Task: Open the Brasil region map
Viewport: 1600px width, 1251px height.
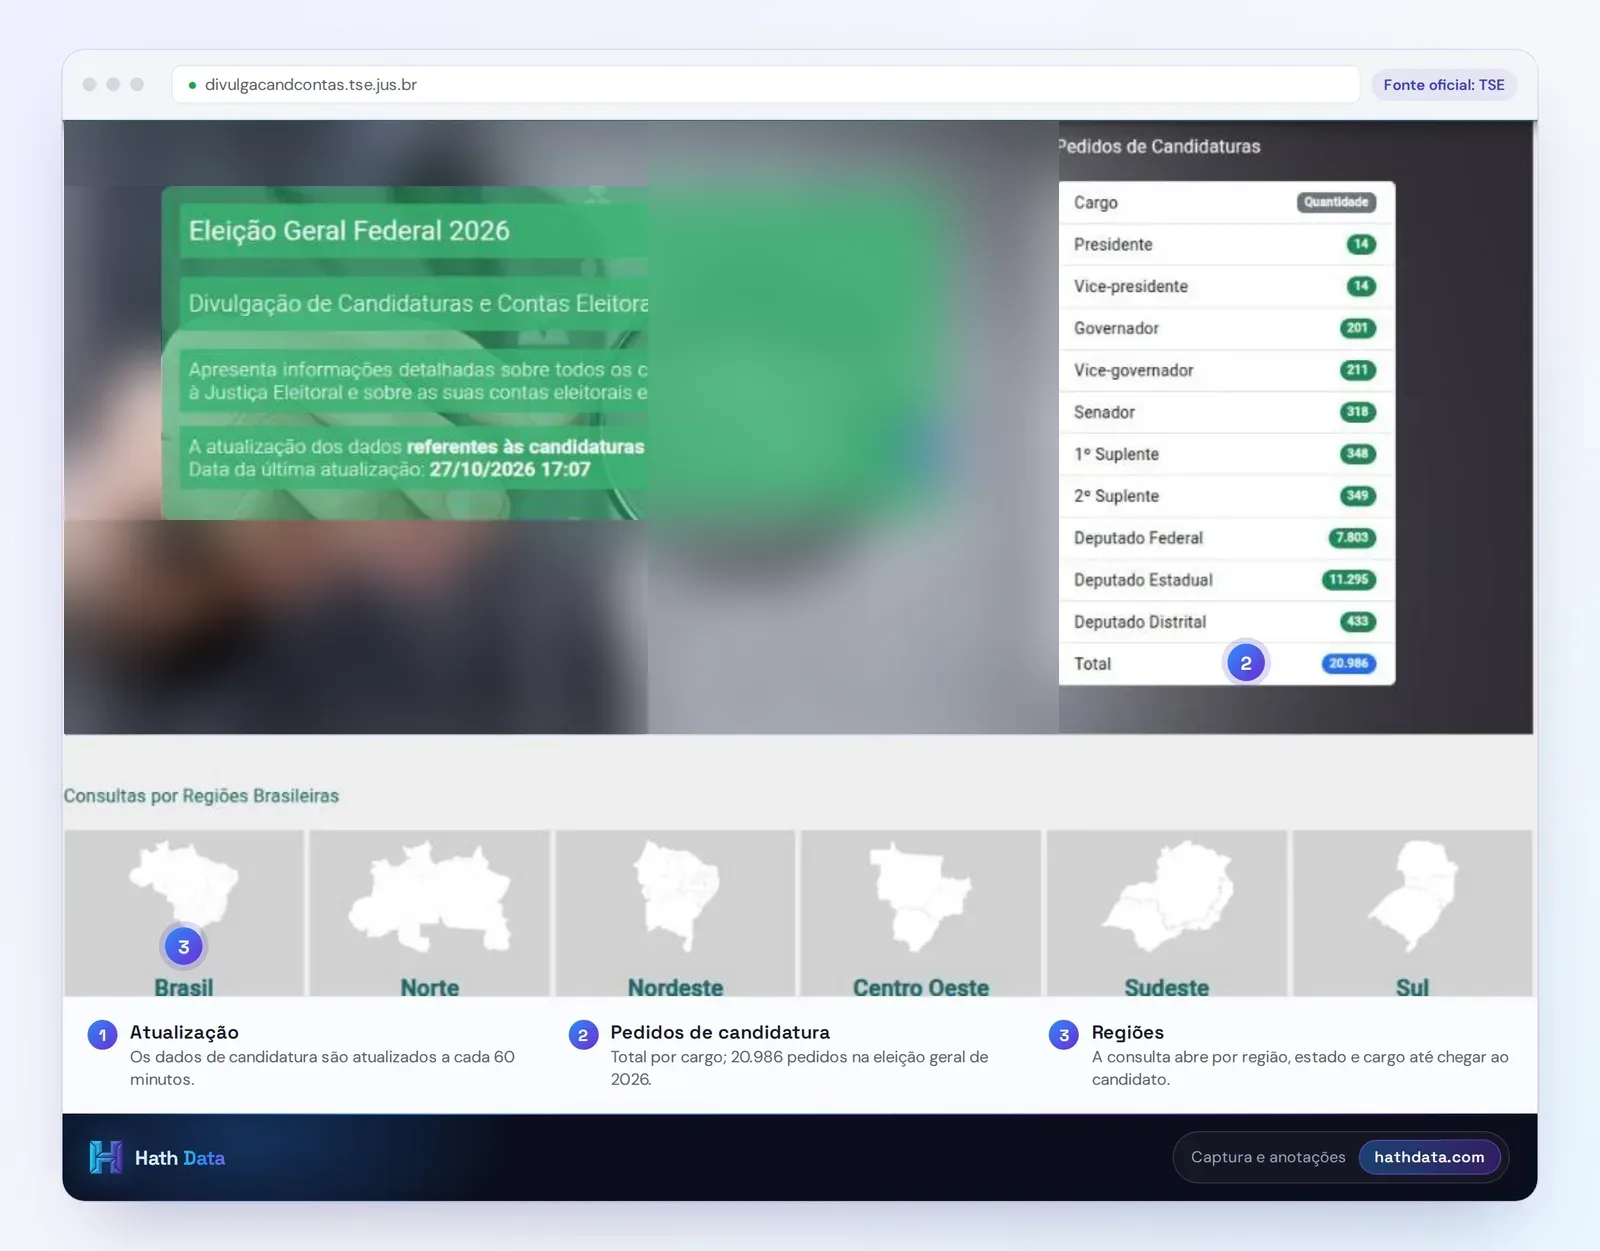Action: click(x=184, y=913)
